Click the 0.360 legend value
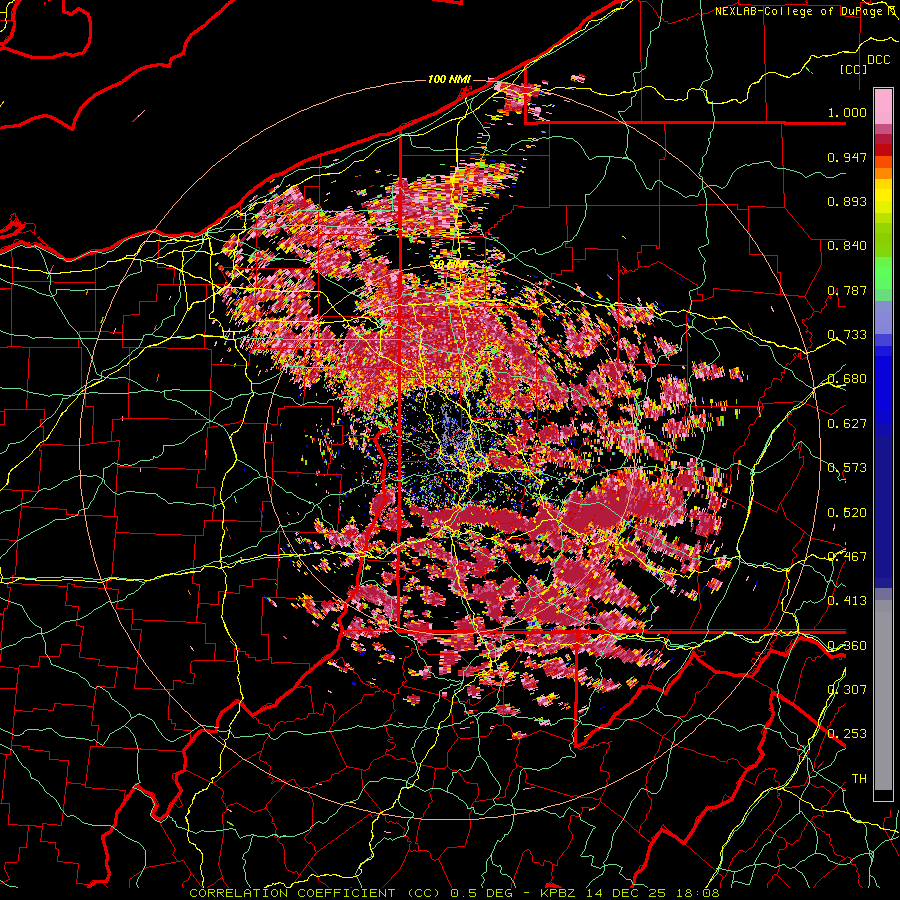Screen dimensions: 900x900 click(x=847, y=645)
